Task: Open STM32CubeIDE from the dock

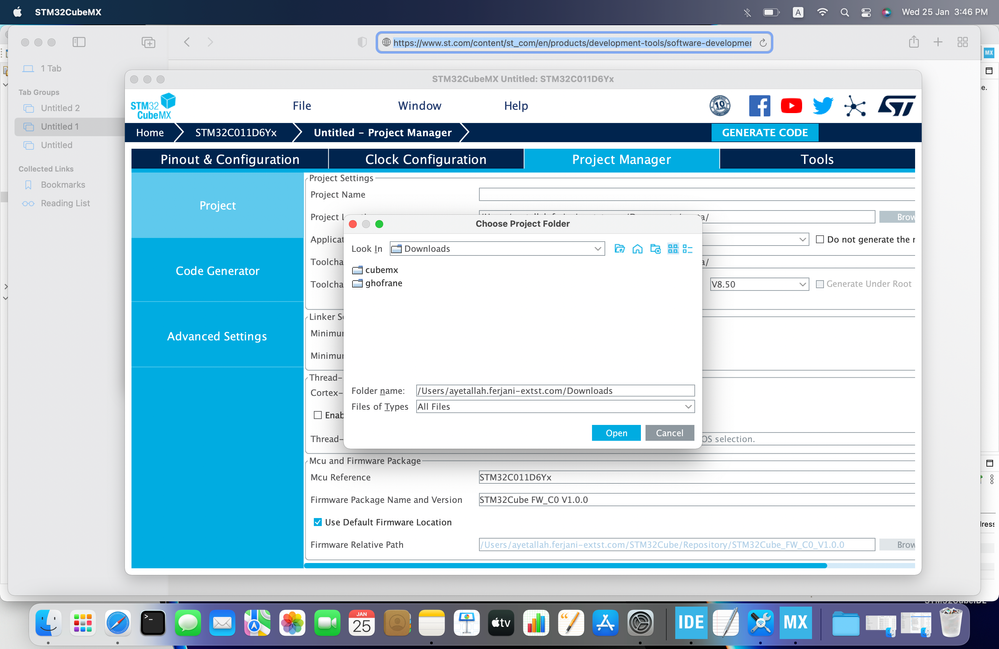Action: tap(690, 622)
